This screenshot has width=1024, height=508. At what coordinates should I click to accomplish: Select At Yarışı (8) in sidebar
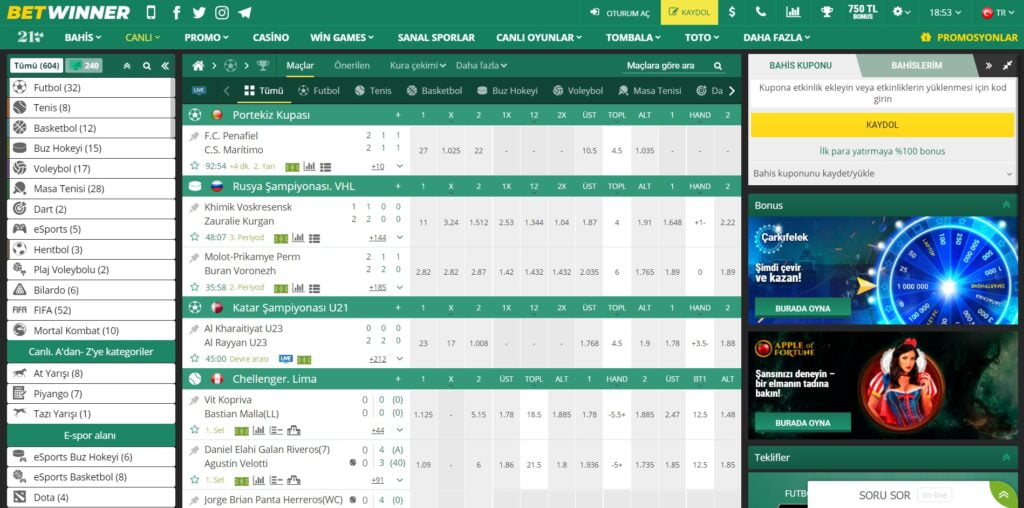click(91, 373)
